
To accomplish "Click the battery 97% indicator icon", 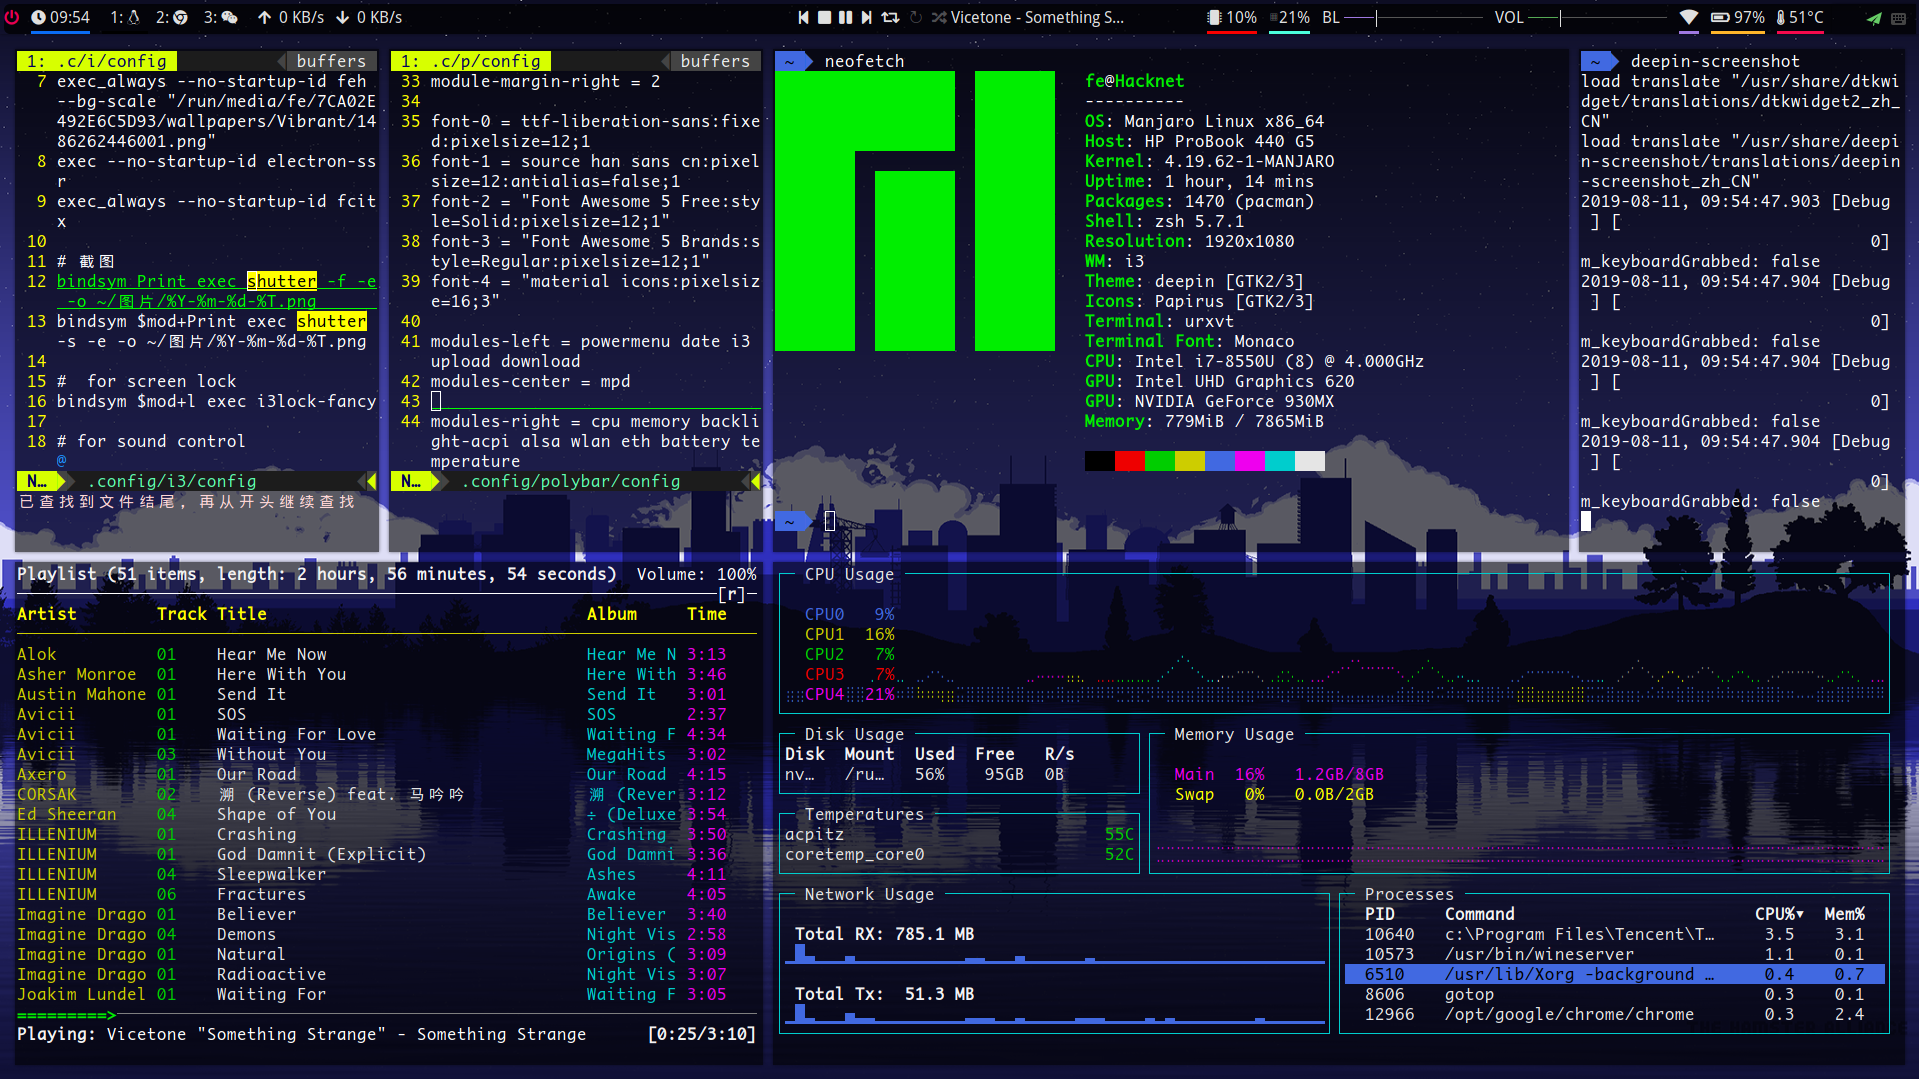I will pyautogui.click(x=1721, y=17).
